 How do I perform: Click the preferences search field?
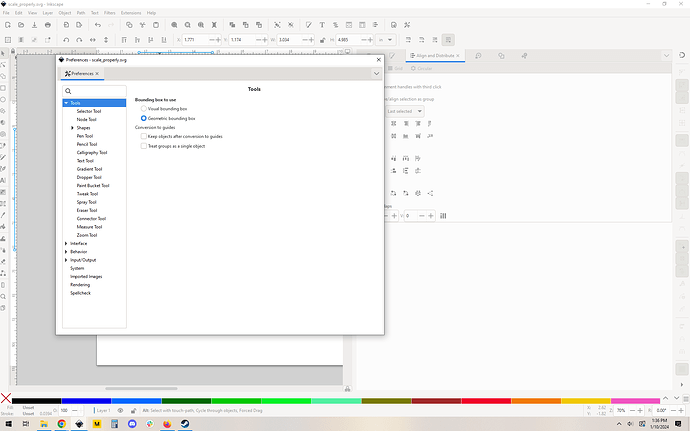95,91
